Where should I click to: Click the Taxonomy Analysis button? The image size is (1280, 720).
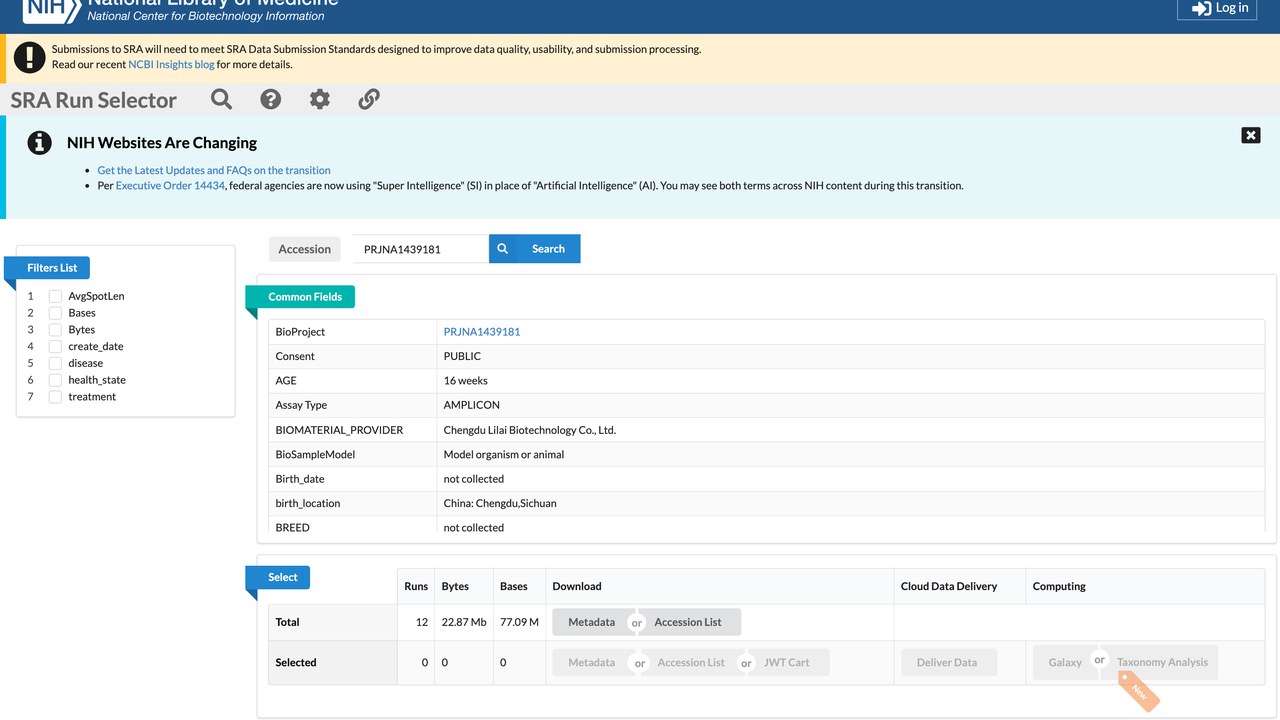[1162, 662]
